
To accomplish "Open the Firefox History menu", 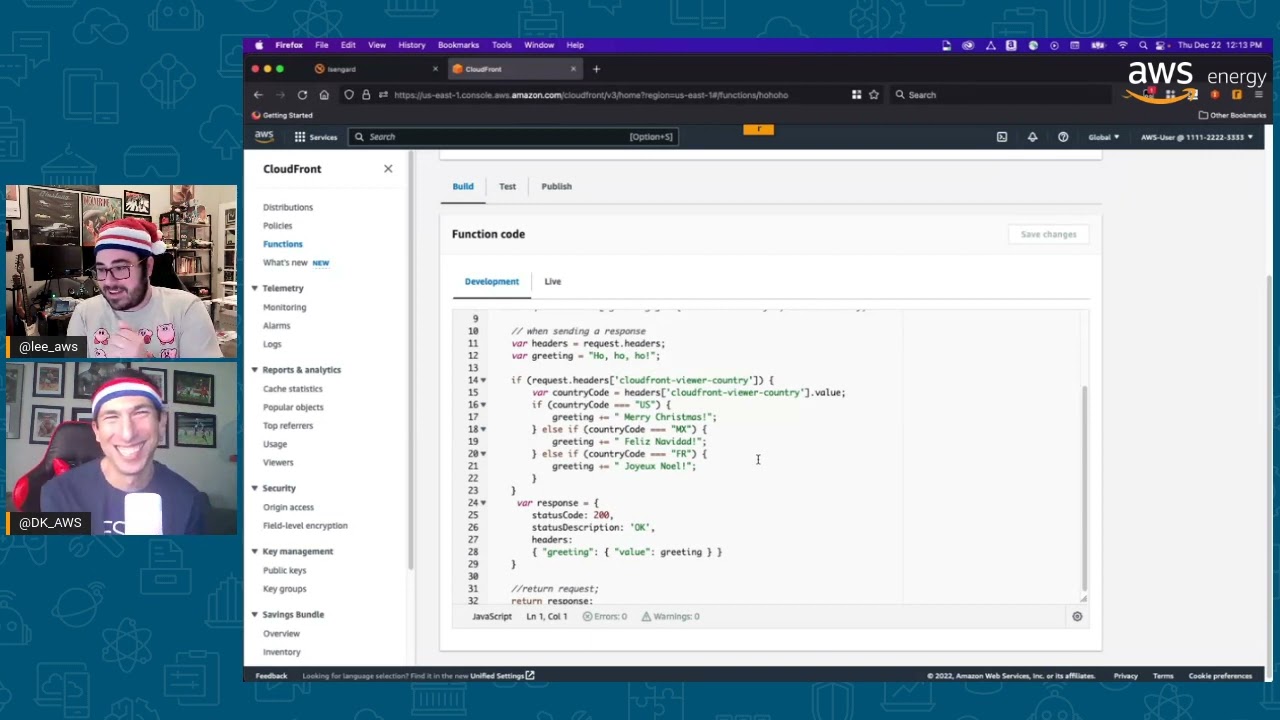I will click(411, 45).
